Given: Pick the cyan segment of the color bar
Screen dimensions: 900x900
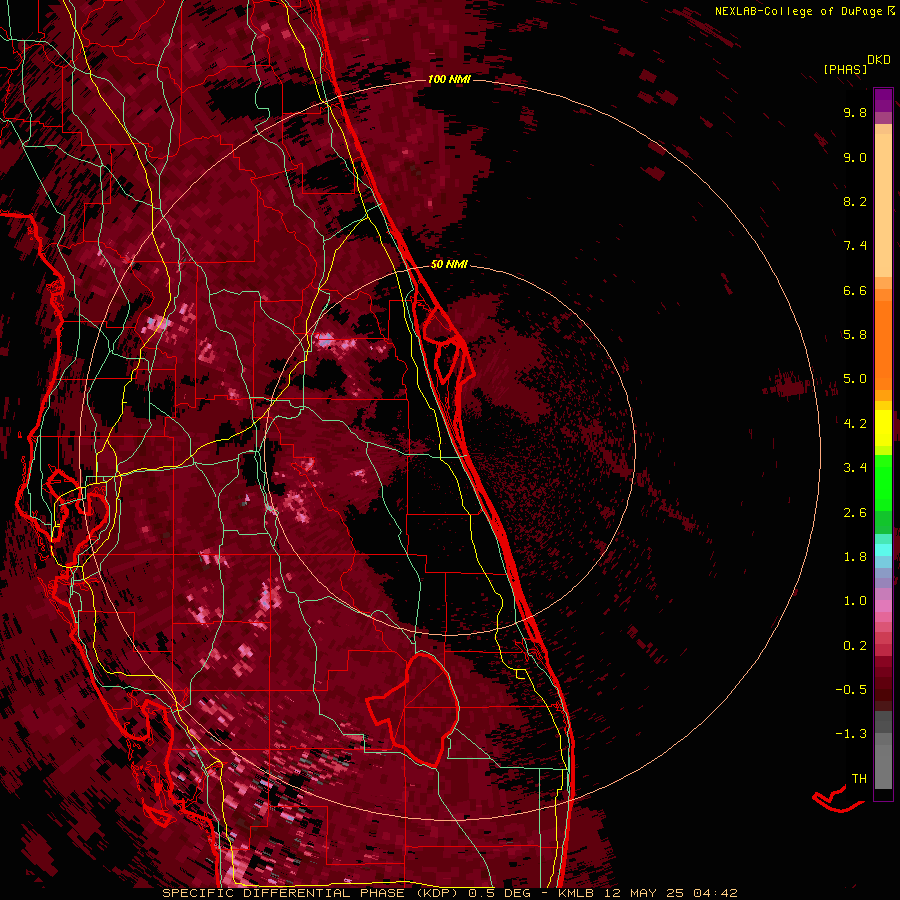Looking at the screenshot, I should [x=883, y=550].
